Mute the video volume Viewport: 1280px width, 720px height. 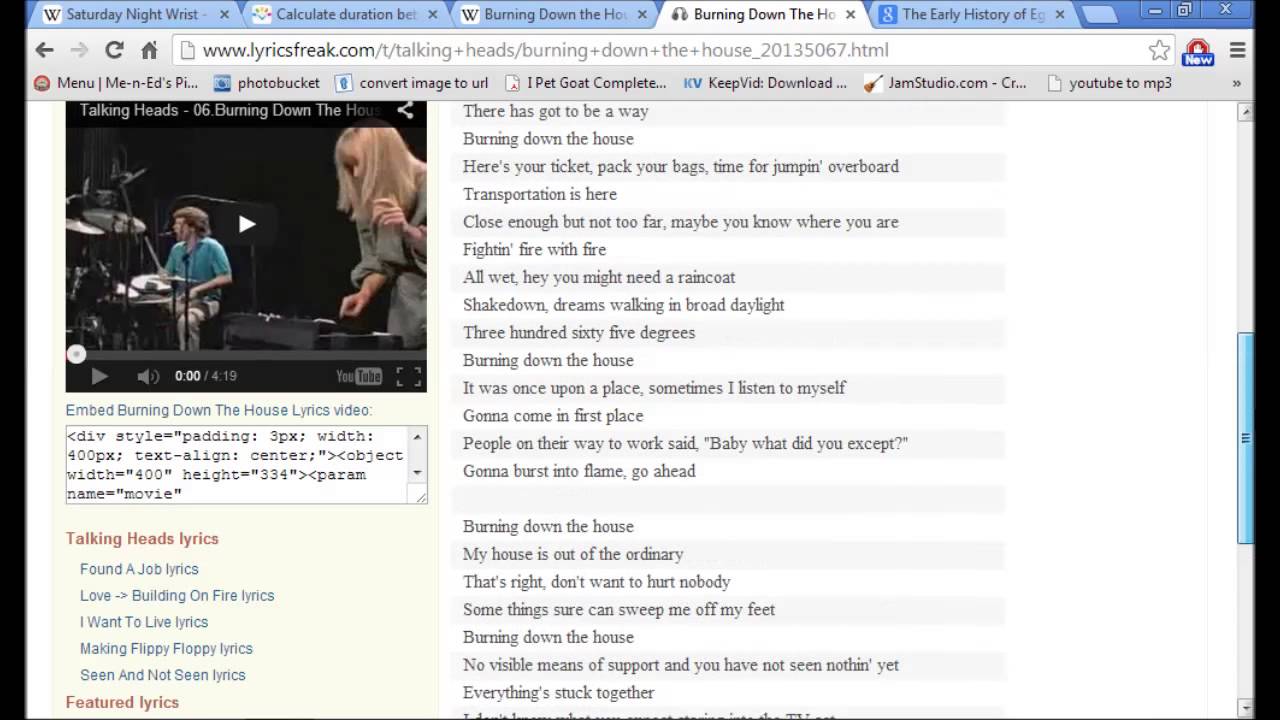click(148, 376)
